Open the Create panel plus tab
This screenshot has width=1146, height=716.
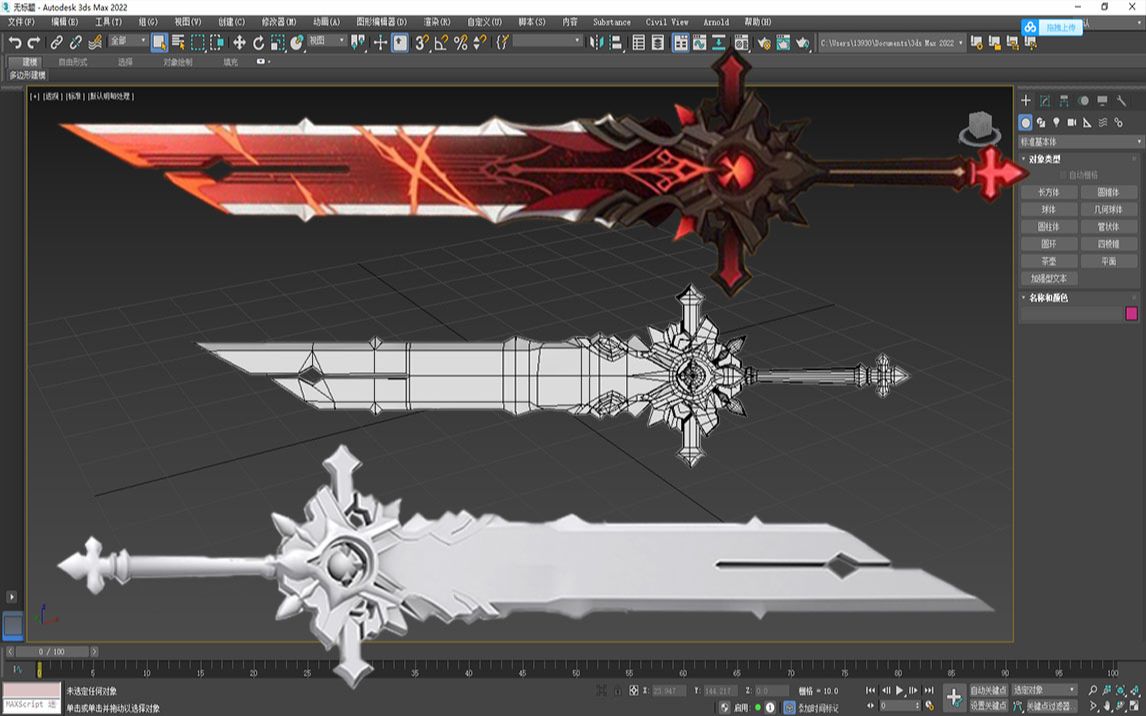[x=1025, y=101]
